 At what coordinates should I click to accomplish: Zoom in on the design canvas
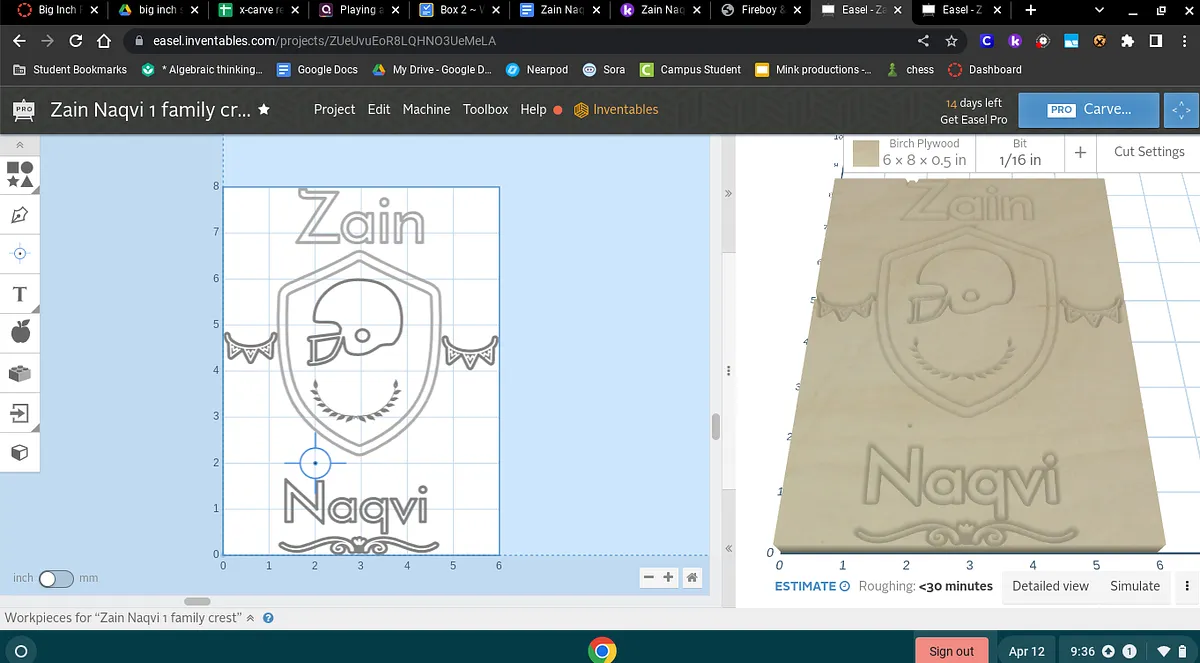pyautogui.click(x=668, y=577)
